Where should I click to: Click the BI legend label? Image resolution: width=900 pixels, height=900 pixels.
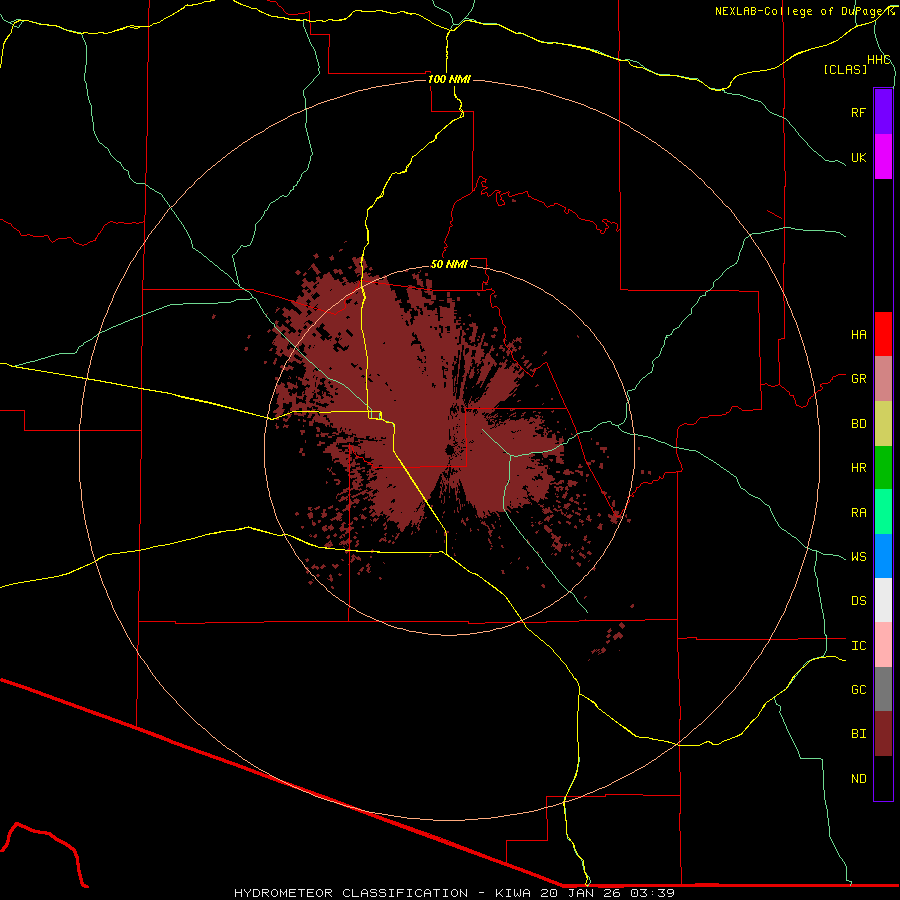pos(858,734)
